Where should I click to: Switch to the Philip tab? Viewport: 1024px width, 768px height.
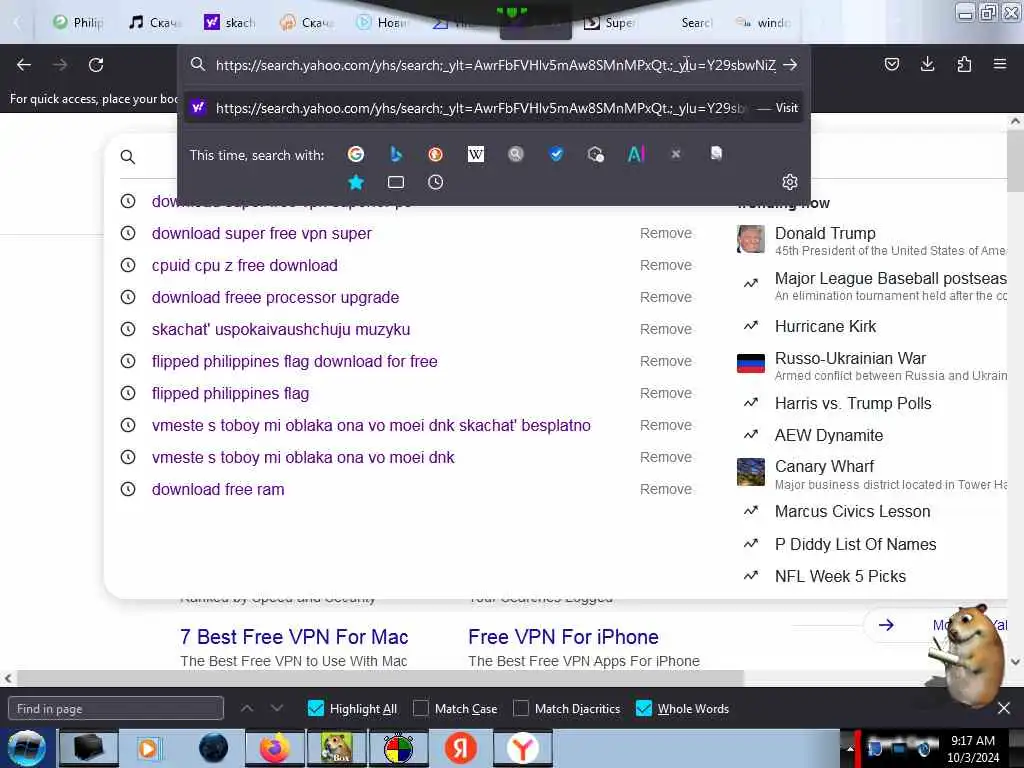coord(78,22)
